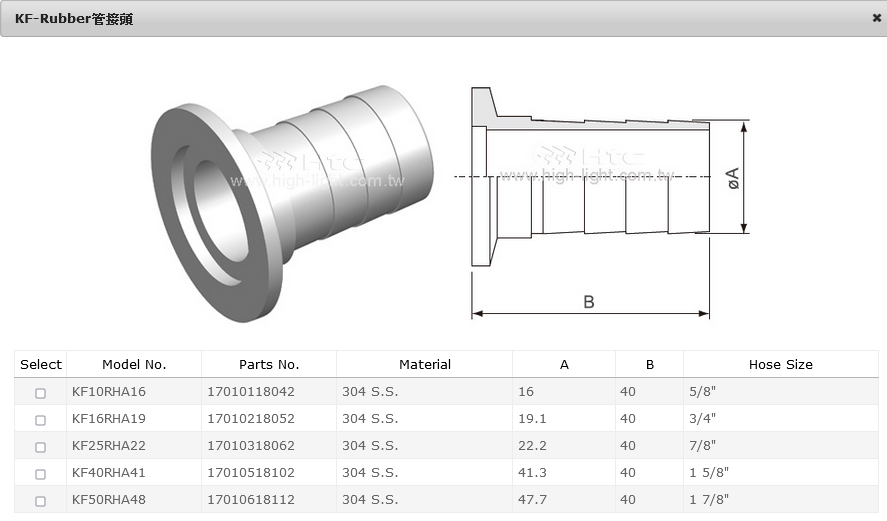The width and height of the screenshot is (887, 521).
Task: Tick the checkbox for KF10RHA16
Action: pos(40,393)
